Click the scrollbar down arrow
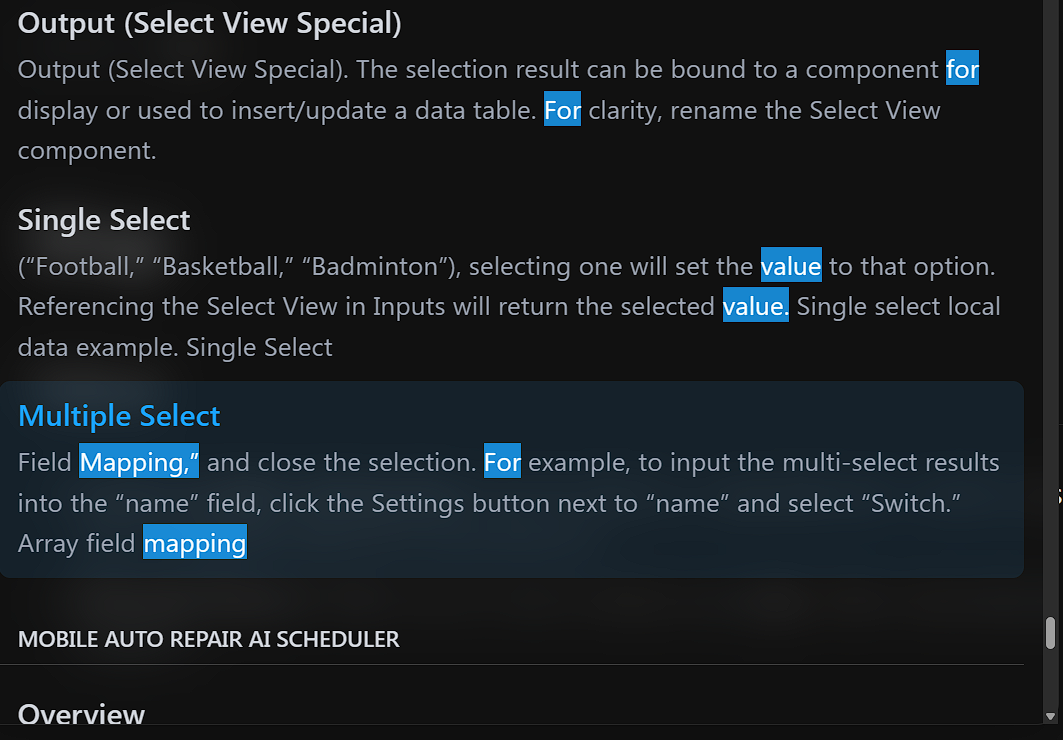 coord(1050,715)
